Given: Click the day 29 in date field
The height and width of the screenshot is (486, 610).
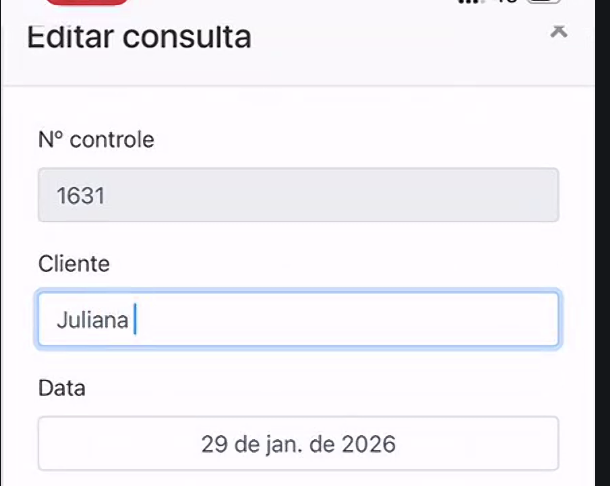Looking at the screenshot, I should tap(214, 443).
